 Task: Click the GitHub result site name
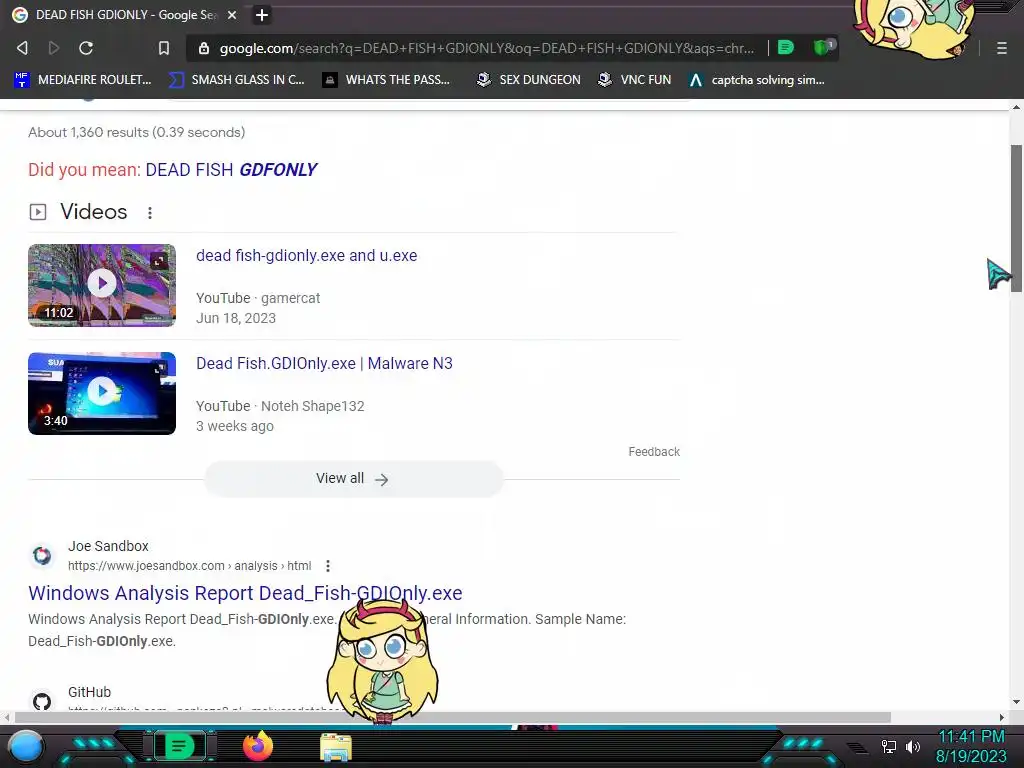click(89, 692)
